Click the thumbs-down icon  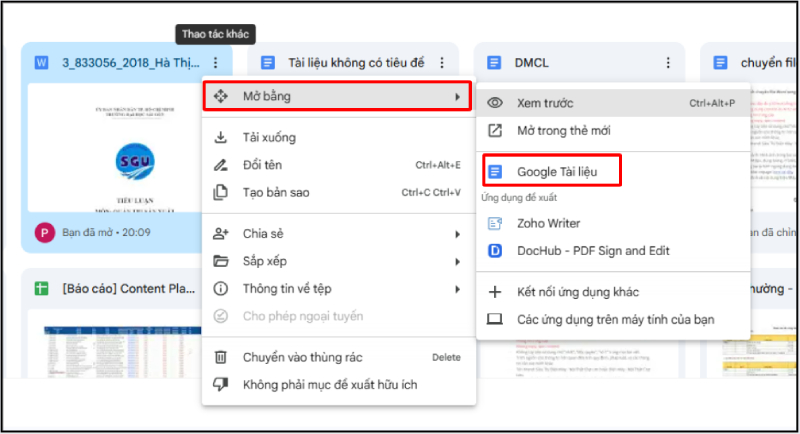pyautogui.click(x=220, y=385)
